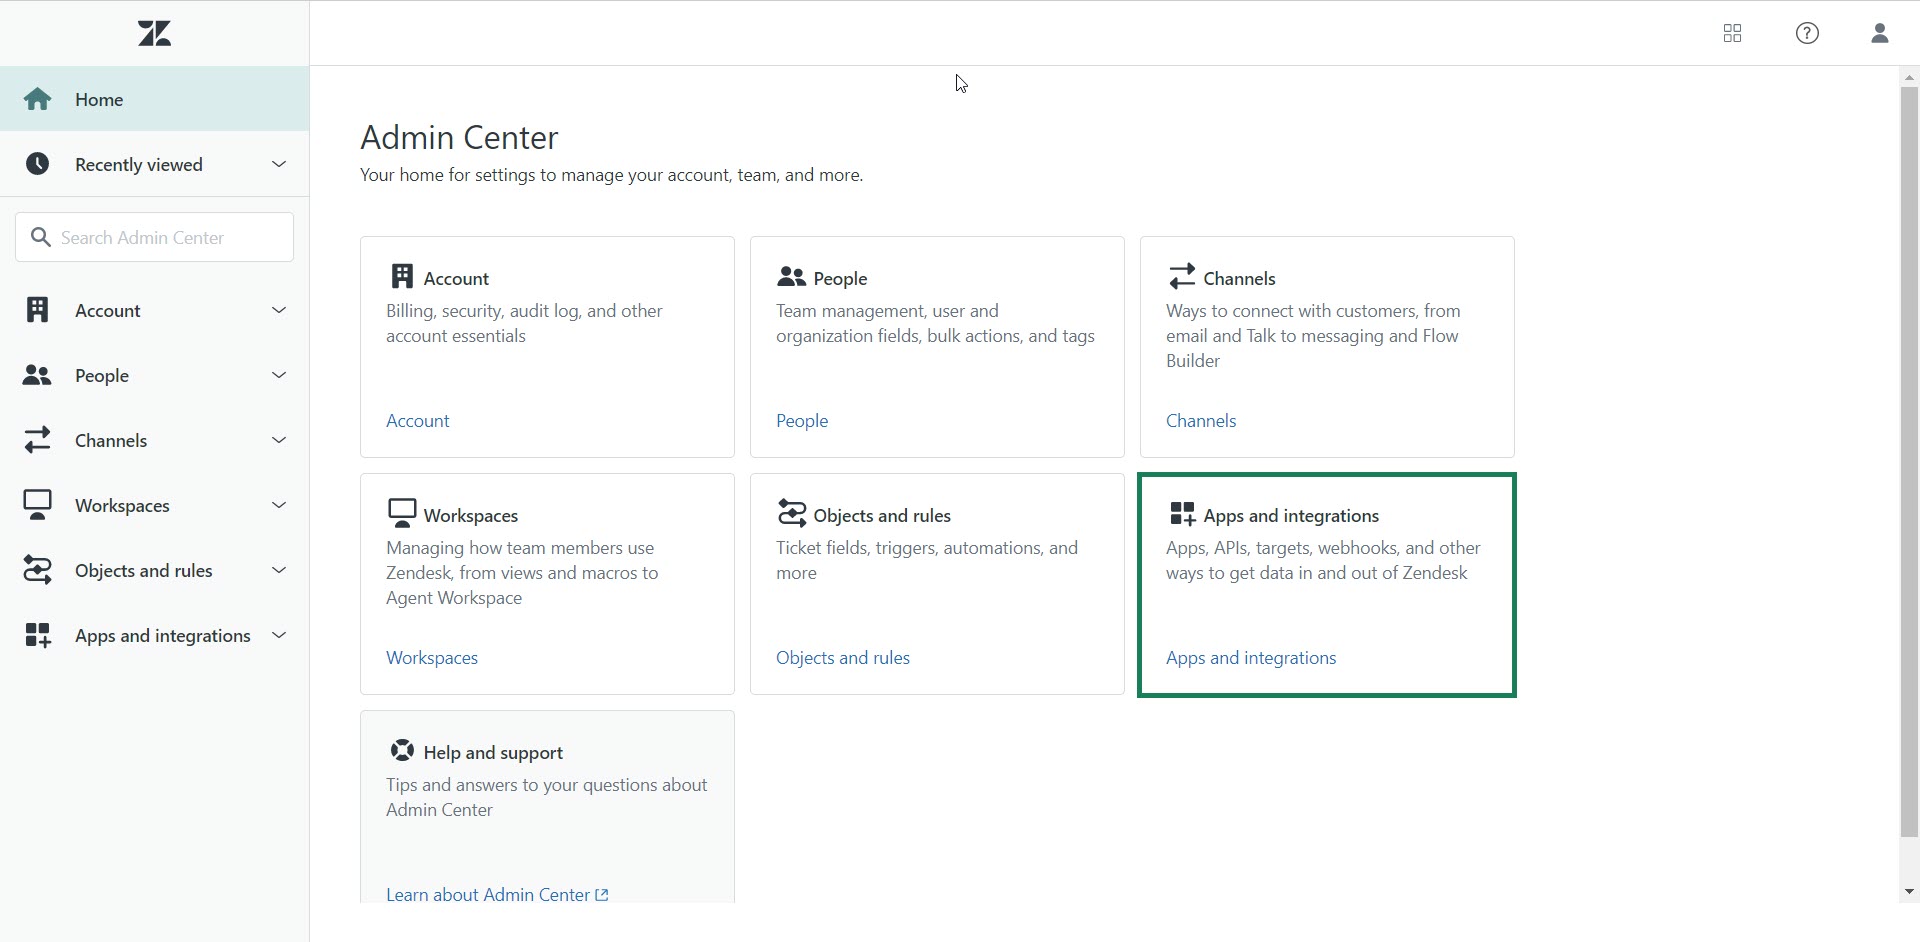Screen dimensions: 1920x942
Task: Click the vertical scrollbar down arrow
Action: (1909, 891)
